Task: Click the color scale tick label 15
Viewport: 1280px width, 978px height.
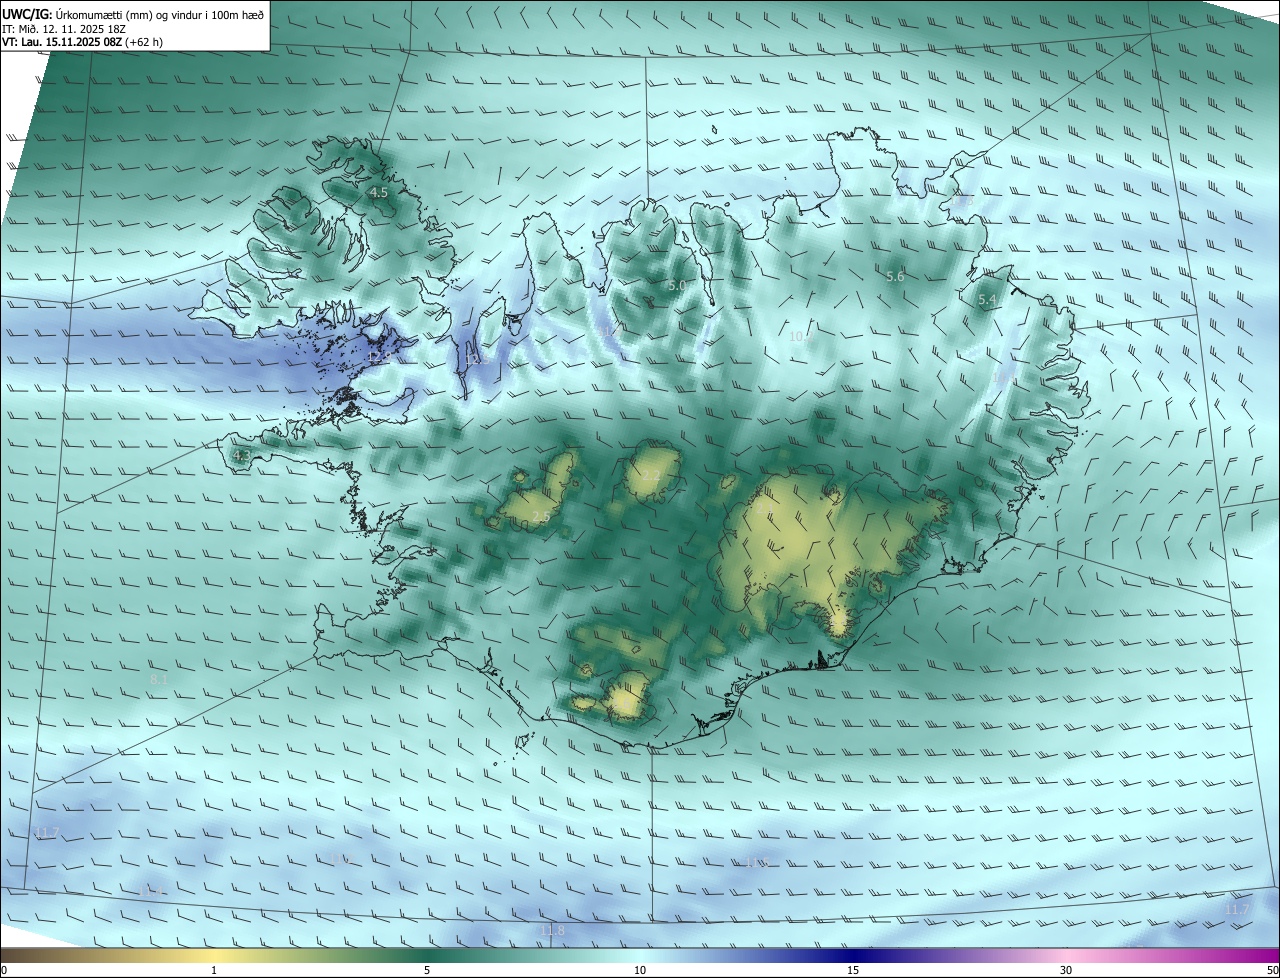Action: pos(853,970)
